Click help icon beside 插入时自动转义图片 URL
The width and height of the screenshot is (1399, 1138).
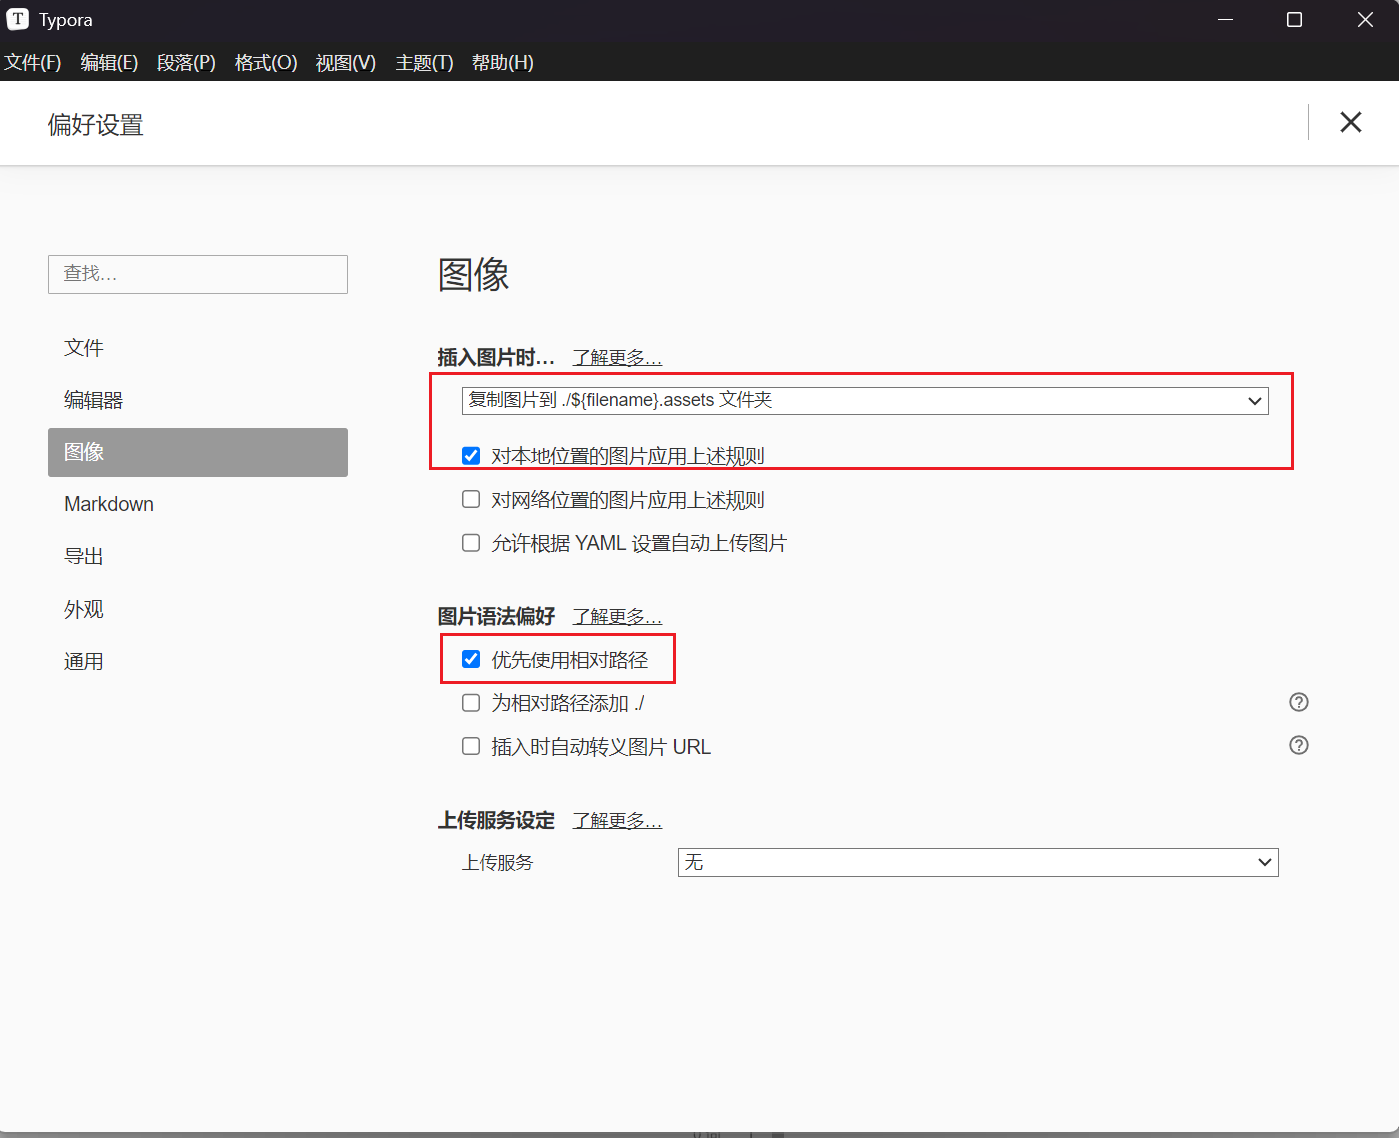(x=1298, y=745)
